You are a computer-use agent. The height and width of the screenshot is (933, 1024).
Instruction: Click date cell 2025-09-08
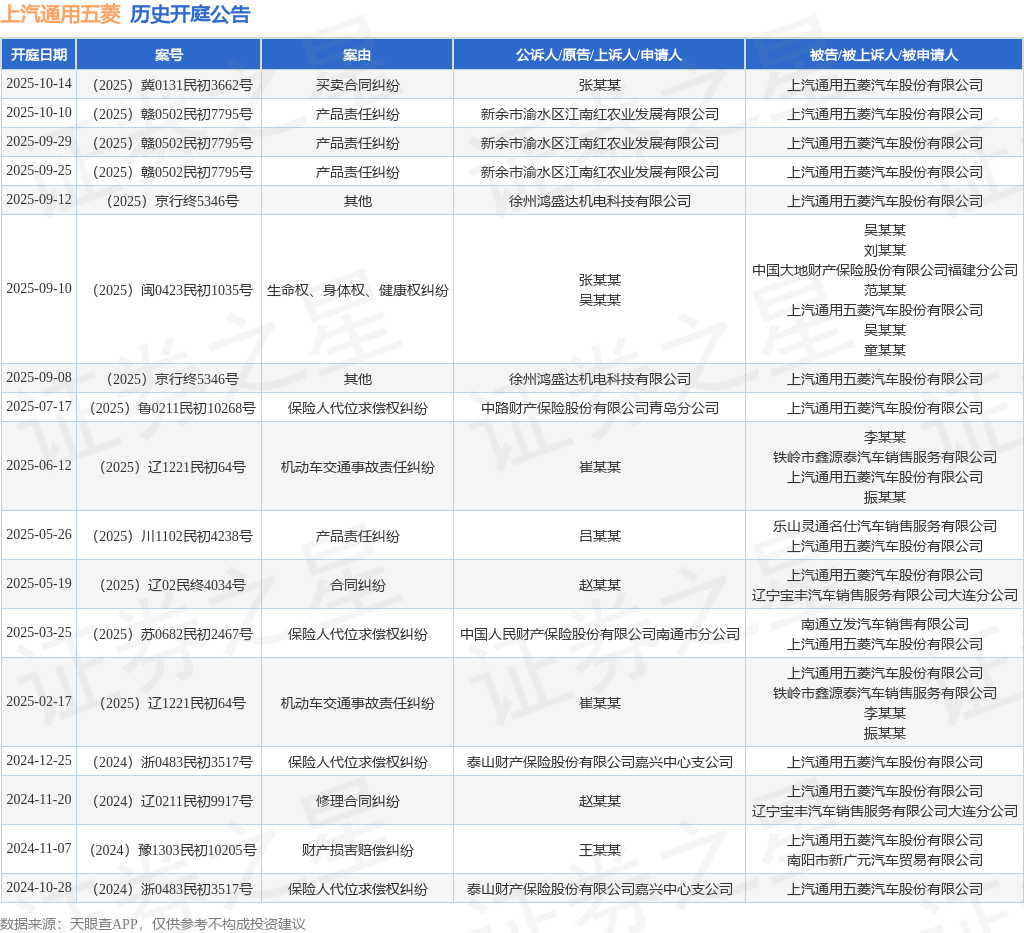coord(39,377)
